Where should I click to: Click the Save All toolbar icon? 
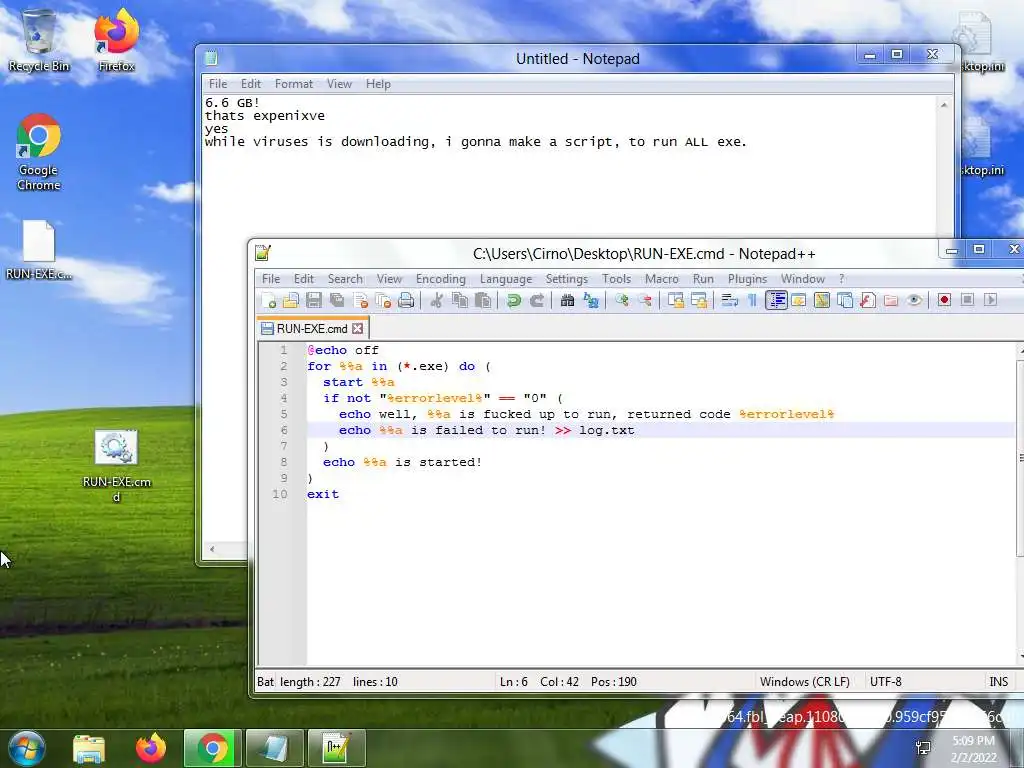337,300
